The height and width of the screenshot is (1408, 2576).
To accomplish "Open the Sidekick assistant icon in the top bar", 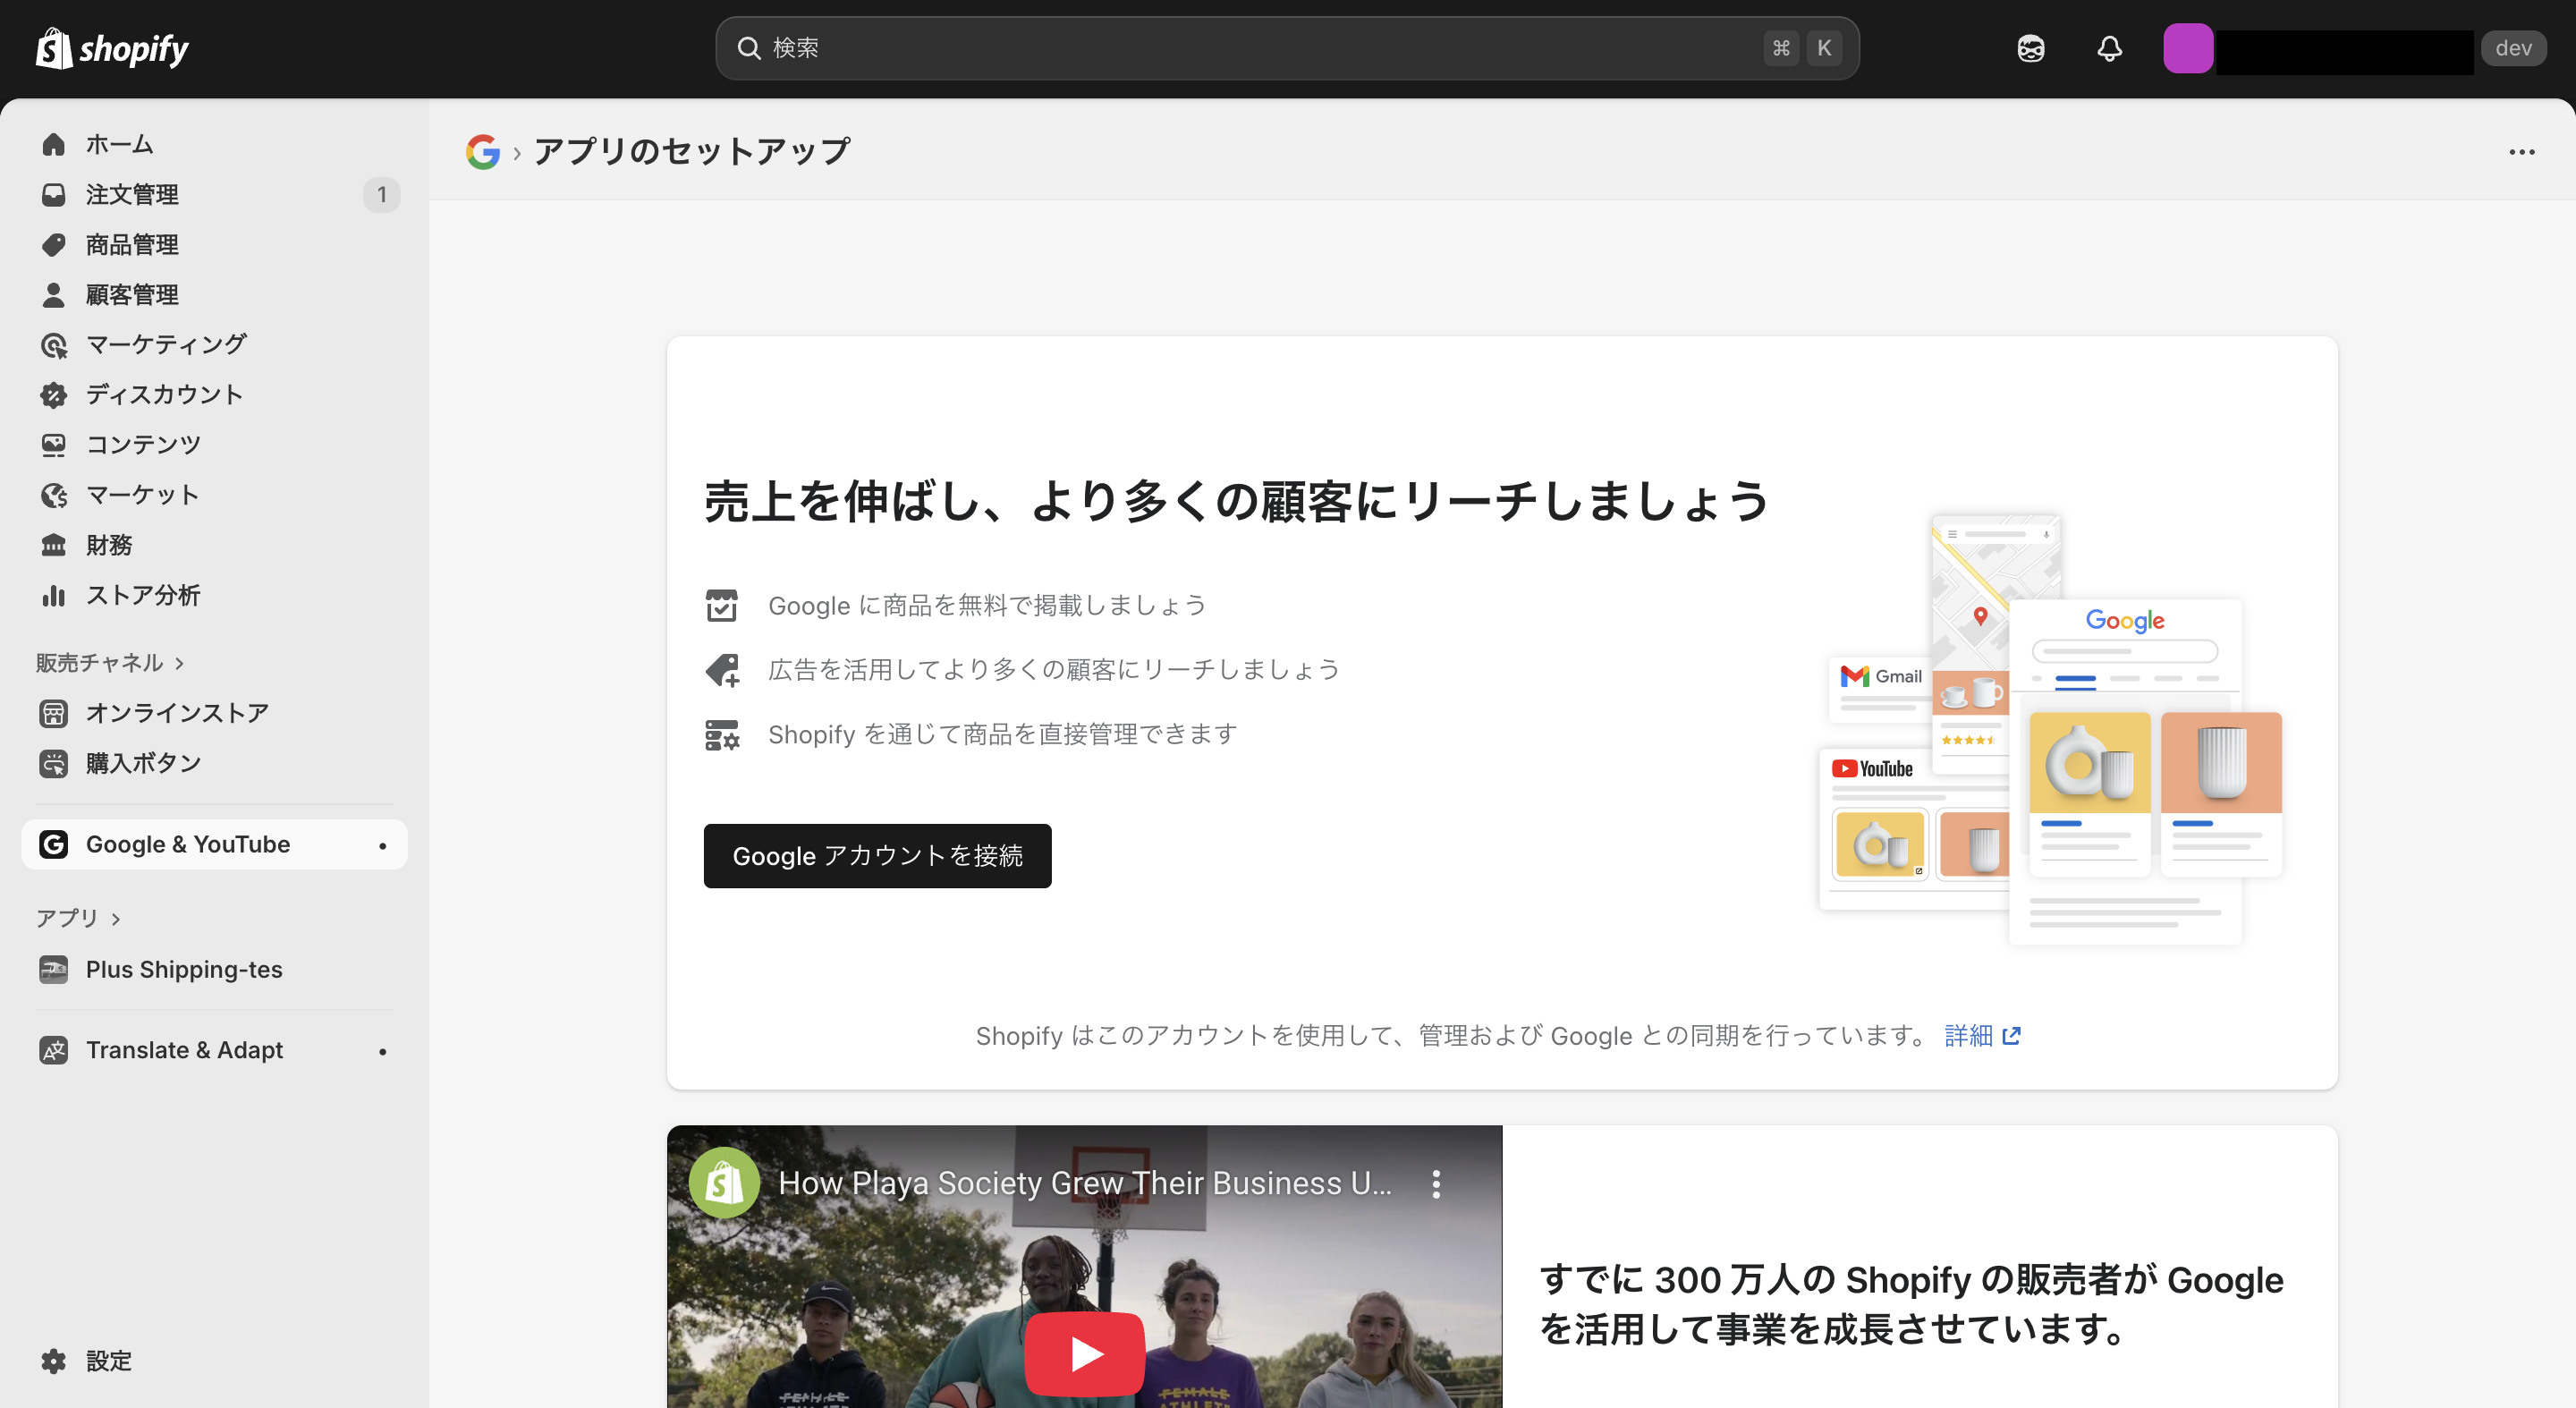I will click(x=2030, y=48).
